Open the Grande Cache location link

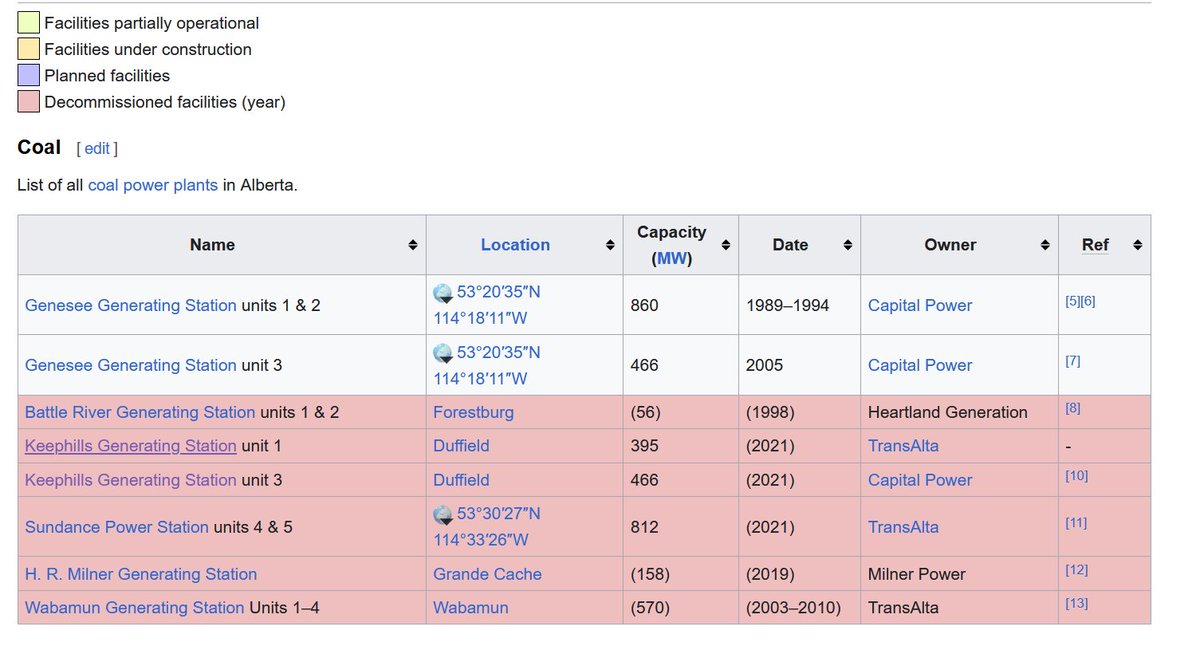point(487,574)
